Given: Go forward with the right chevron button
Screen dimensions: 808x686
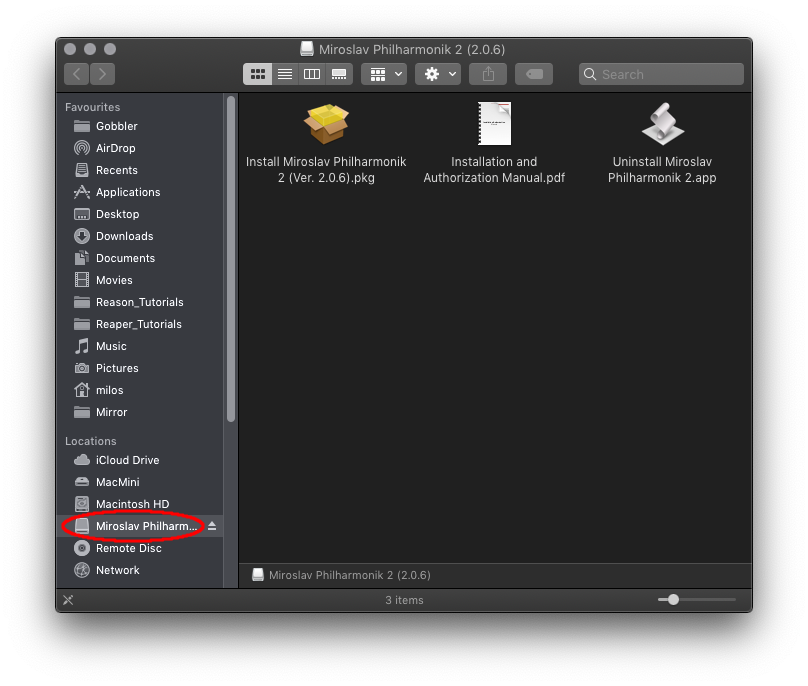Looking at the screenshot, I should pyautogui.click(x=102, y=74).
